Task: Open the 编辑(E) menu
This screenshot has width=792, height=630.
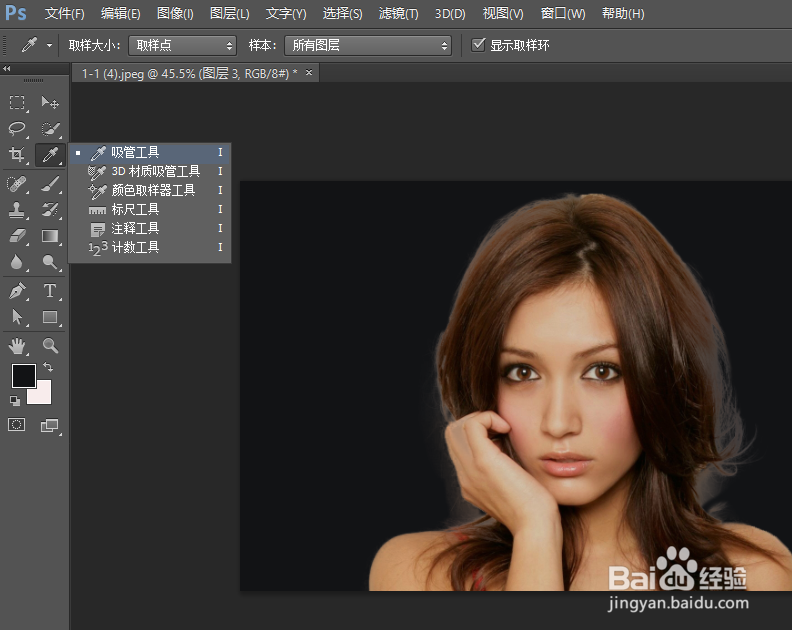Action: pos(120,14)
